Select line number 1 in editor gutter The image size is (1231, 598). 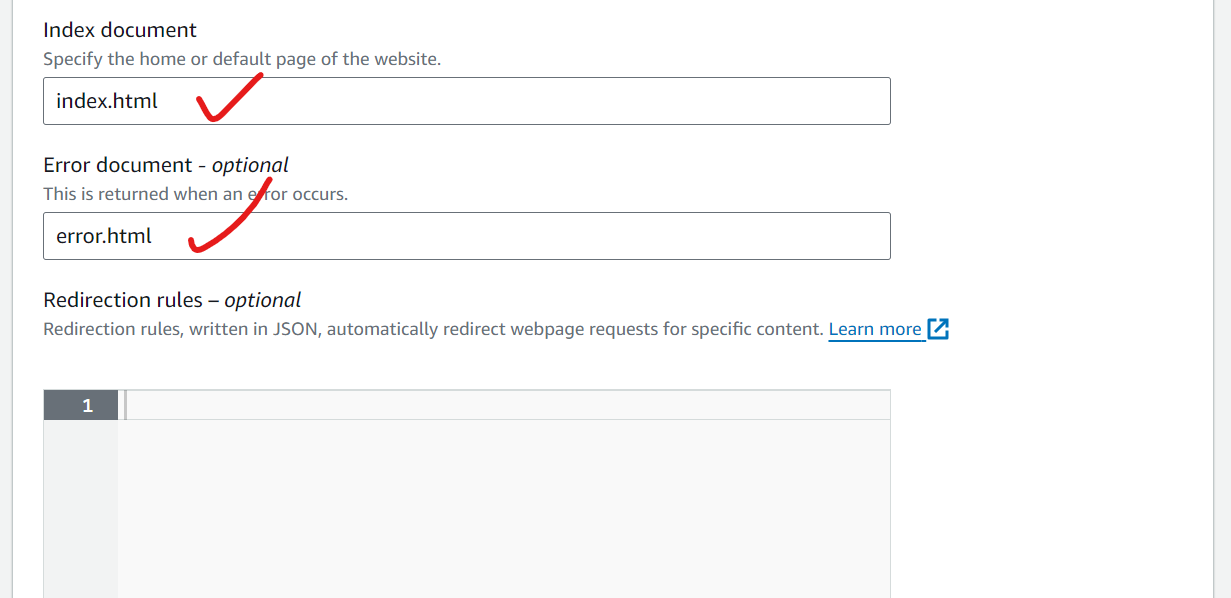pos(87,405)
